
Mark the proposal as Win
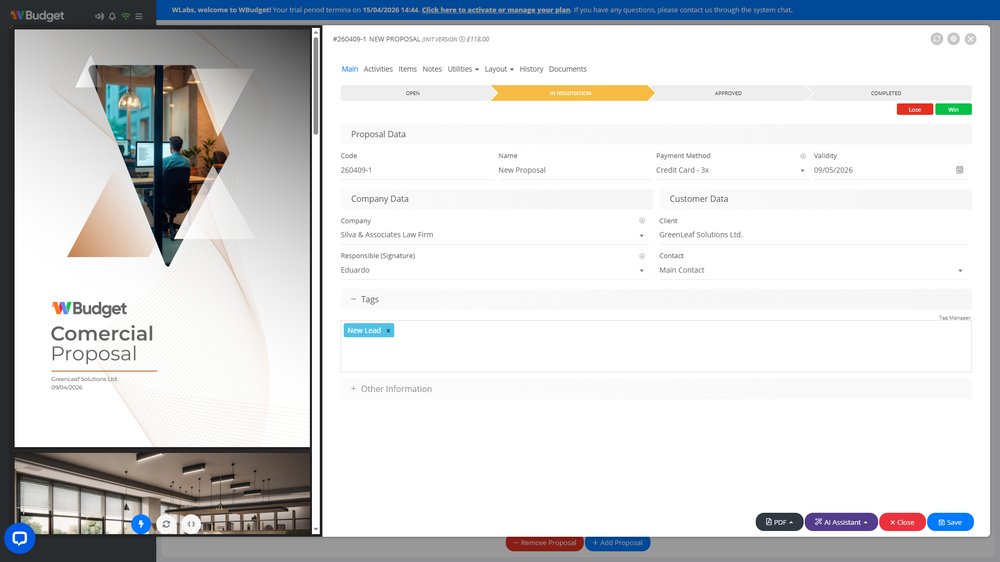pyautogui.click(x=953, y=110)
